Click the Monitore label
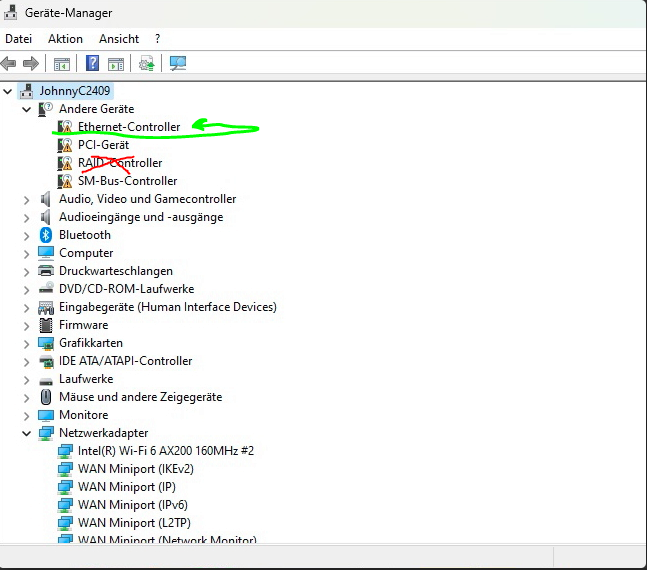647x570 pixels. tap(84, 415)
